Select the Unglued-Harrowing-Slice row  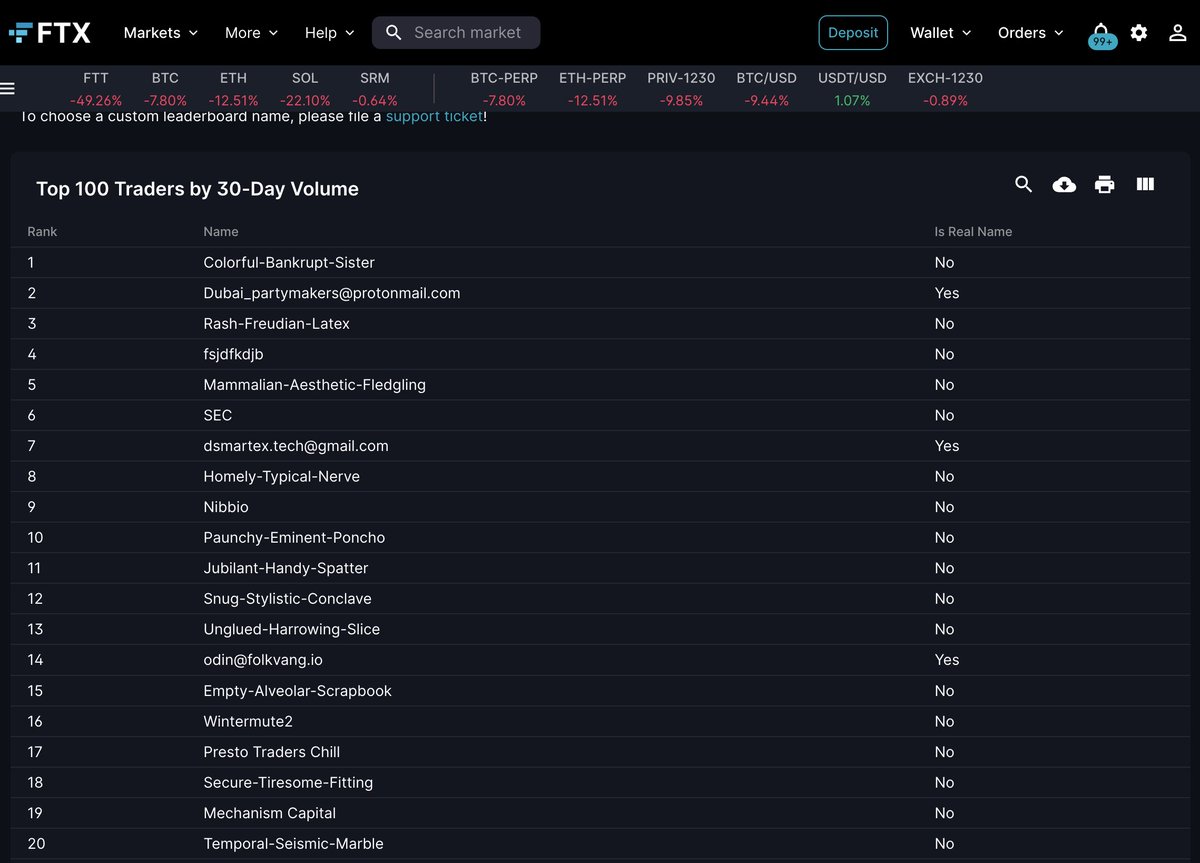tap(600, 629)
